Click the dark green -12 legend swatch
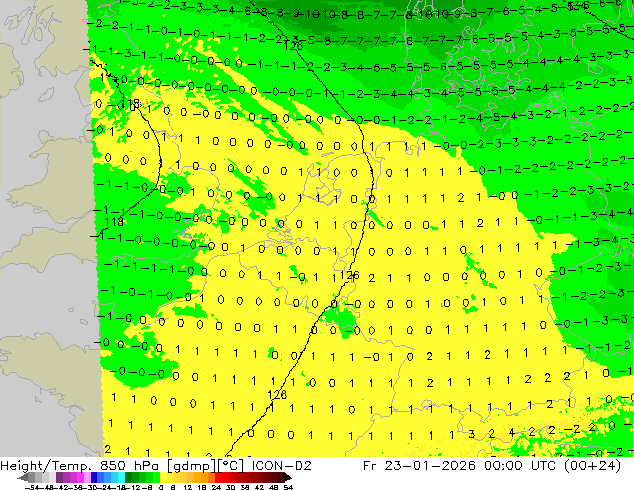Viewport: 634px width, 490px height. tap(128, 477)
